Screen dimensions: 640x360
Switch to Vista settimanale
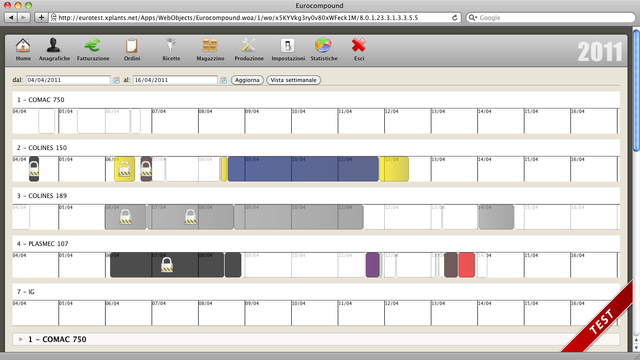pos(293,80)
